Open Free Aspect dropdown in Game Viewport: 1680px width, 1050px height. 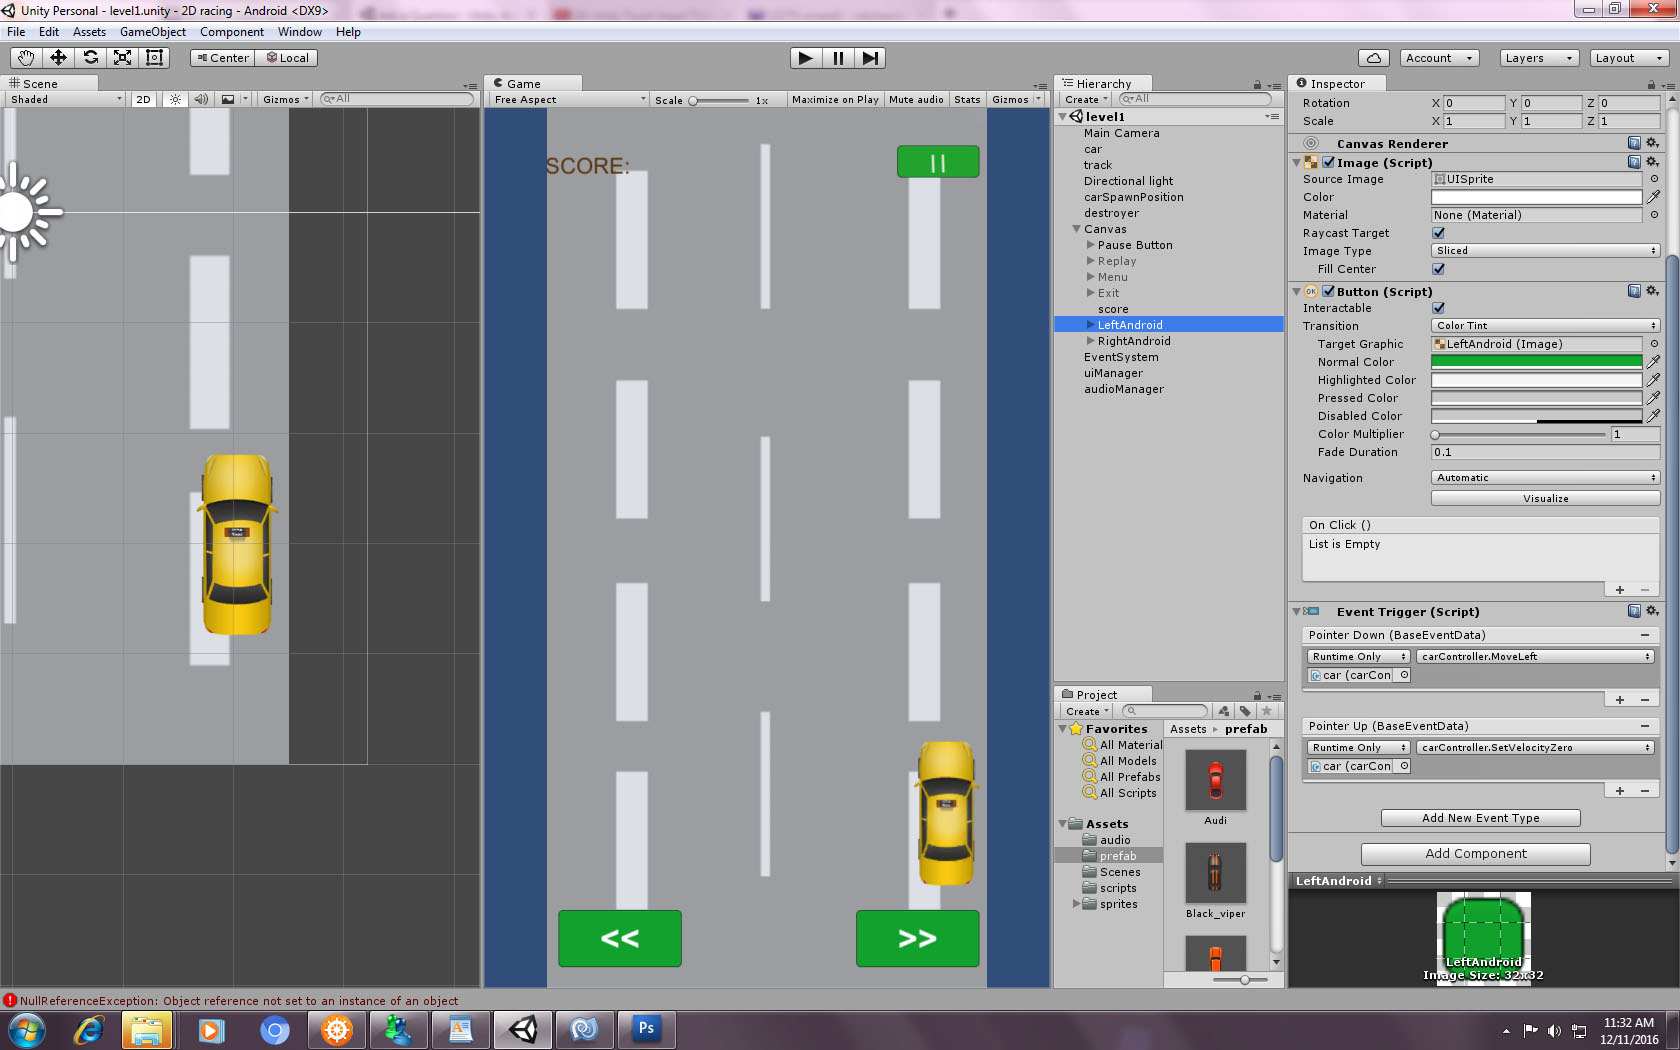(x=569, y=99)
